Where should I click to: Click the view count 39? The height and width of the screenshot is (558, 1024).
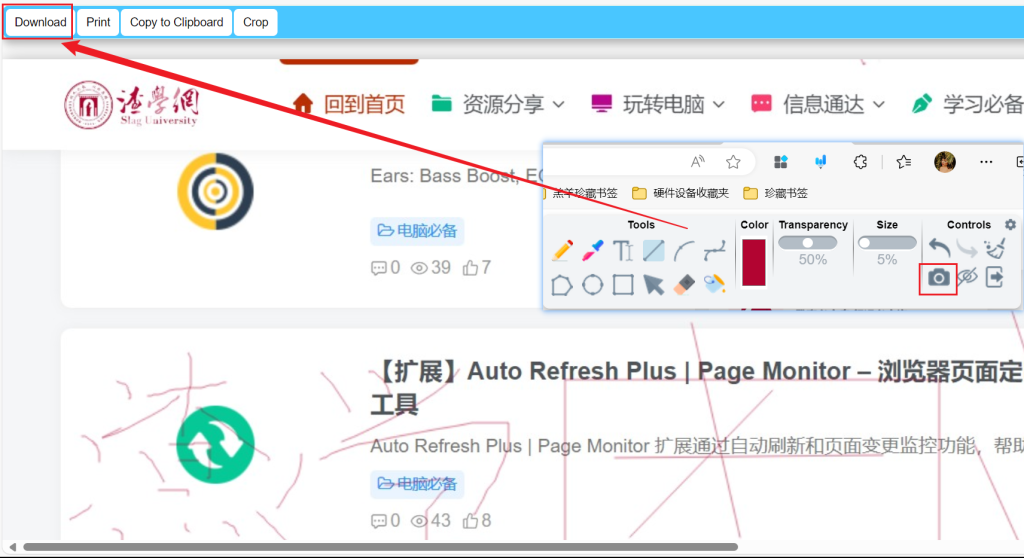click(x=431, y=268)
